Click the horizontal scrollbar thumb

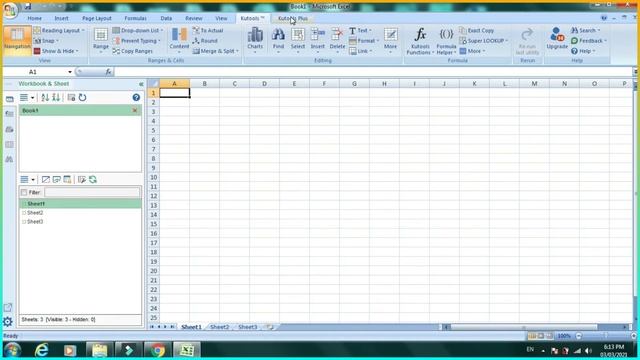(x=524, y=327)
